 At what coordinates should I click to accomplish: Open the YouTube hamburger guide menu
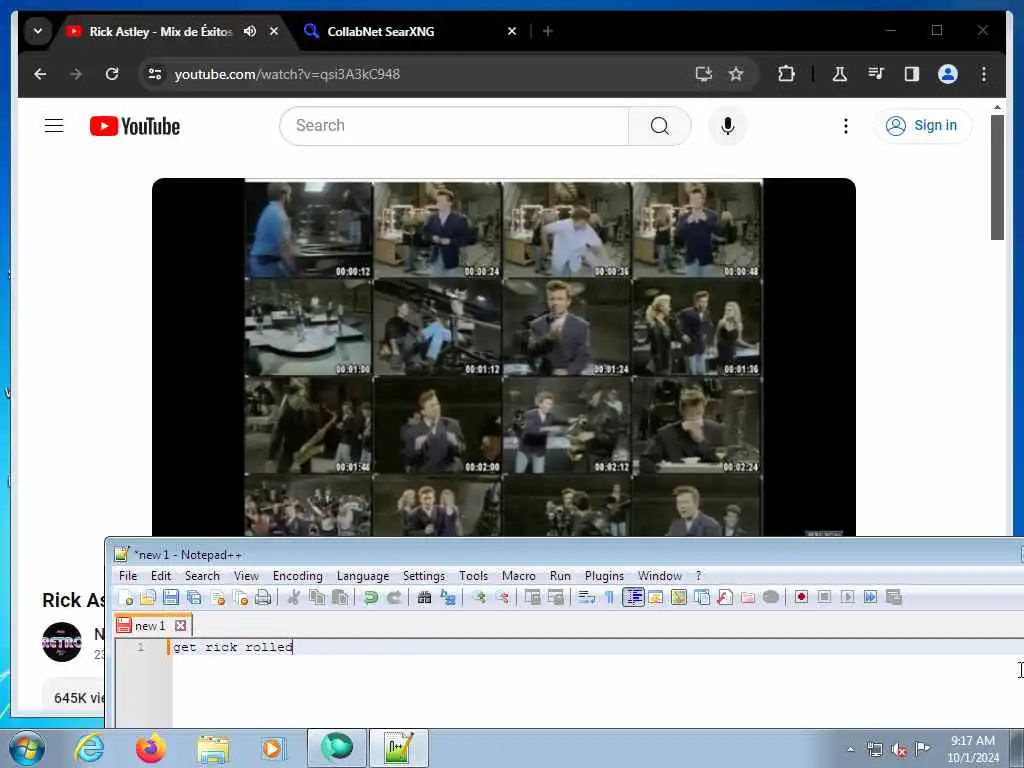click(54, 125)
